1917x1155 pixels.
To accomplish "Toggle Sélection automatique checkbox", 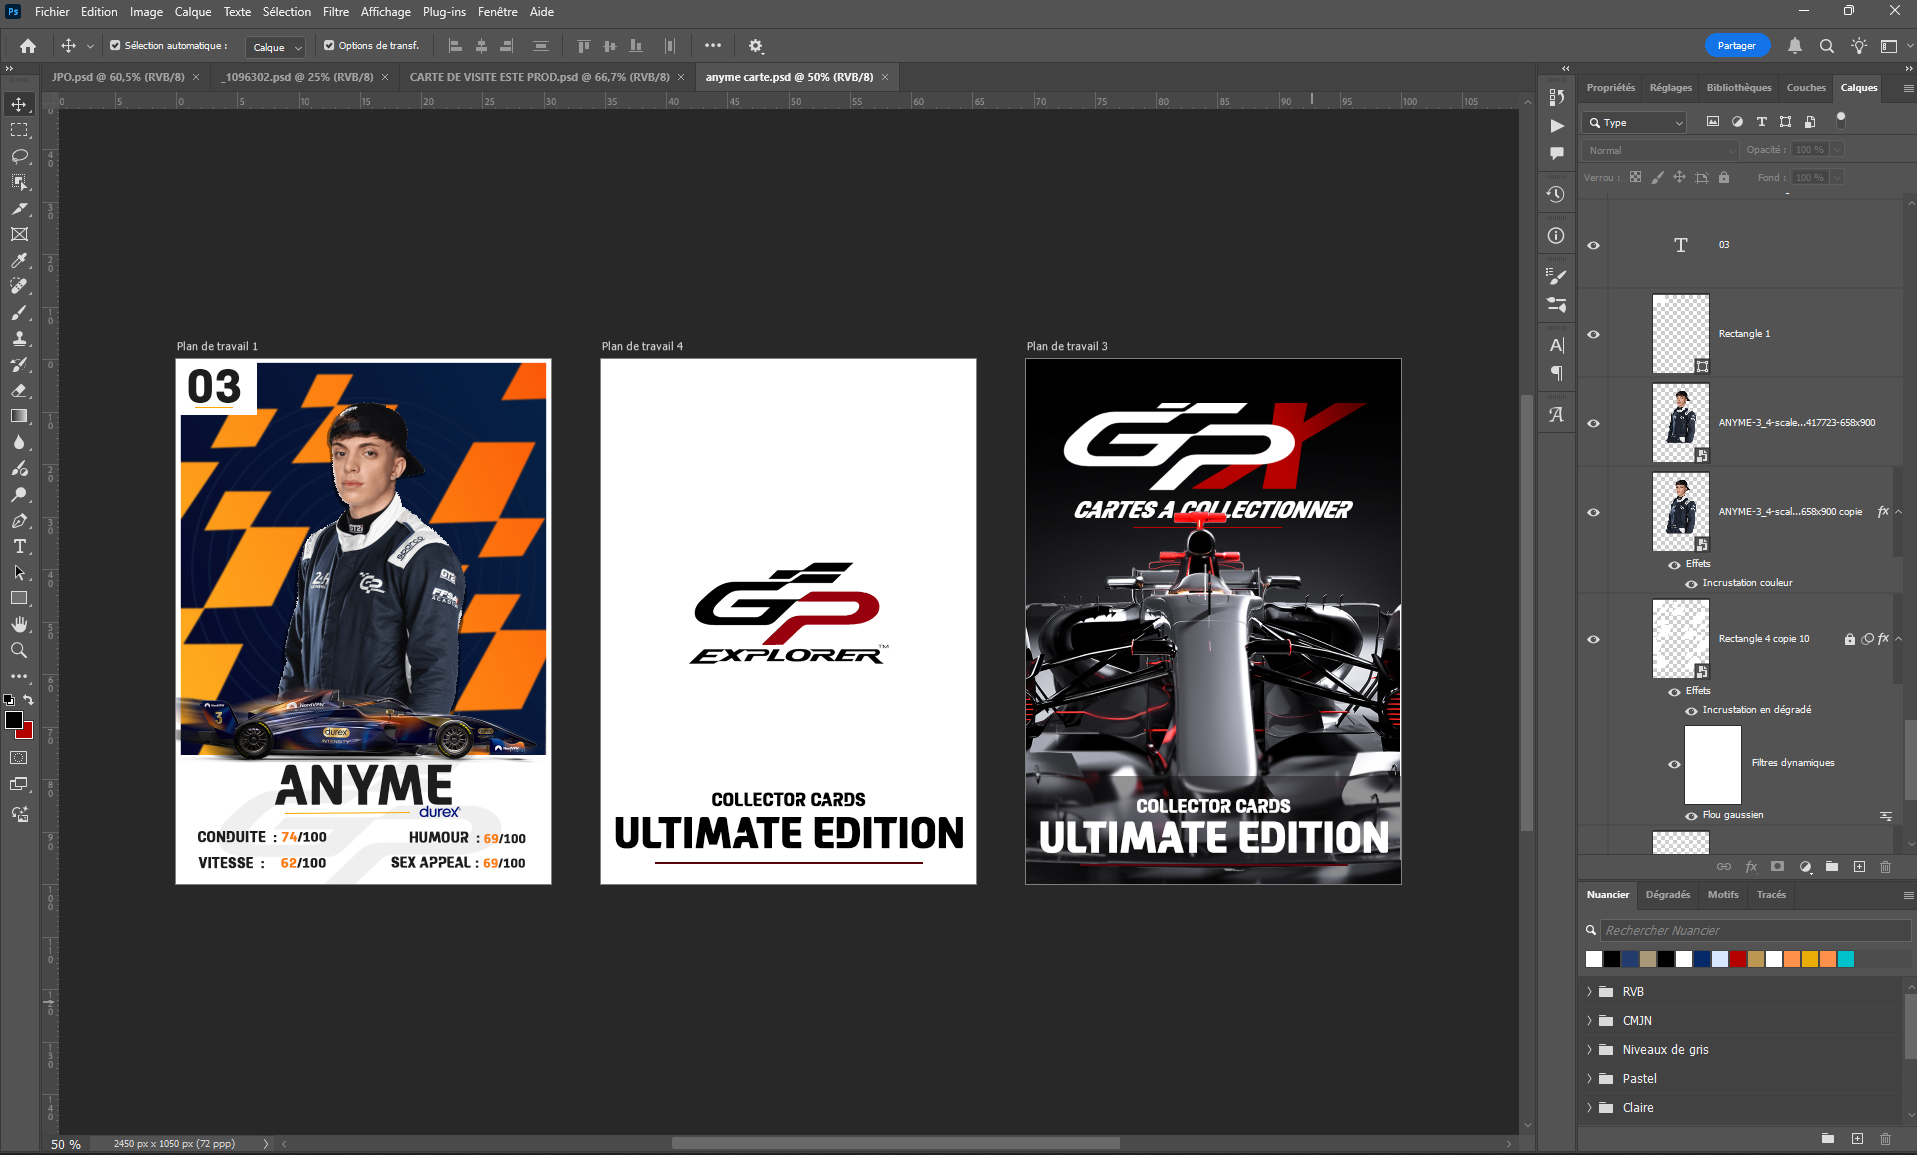I will click(115, 45).
